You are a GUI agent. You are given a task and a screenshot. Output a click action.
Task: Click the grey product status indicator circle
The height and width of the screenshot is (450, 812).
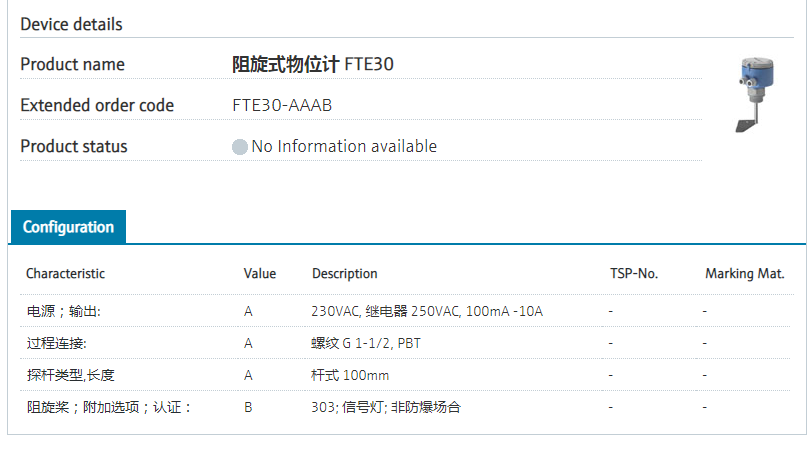(x=240, y=147)
